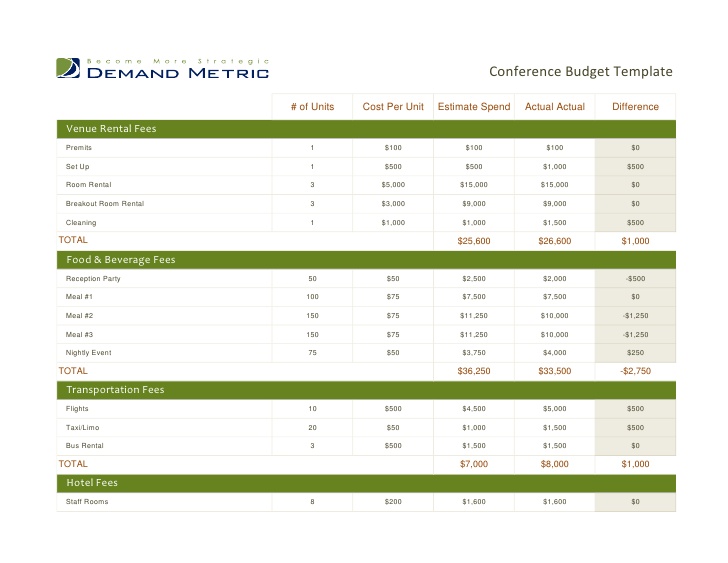The width and height of the screenshot is (728, 563).
Task: Select the $25,600 venue estimate total
Action: point(474,241)
